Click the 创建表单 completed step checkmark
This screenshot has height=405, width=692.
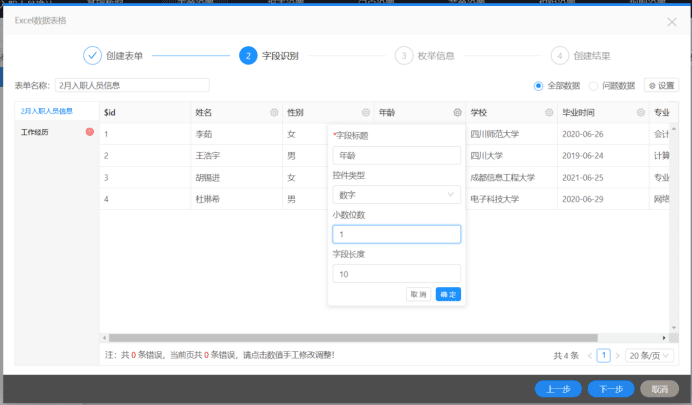coord(92,56)
